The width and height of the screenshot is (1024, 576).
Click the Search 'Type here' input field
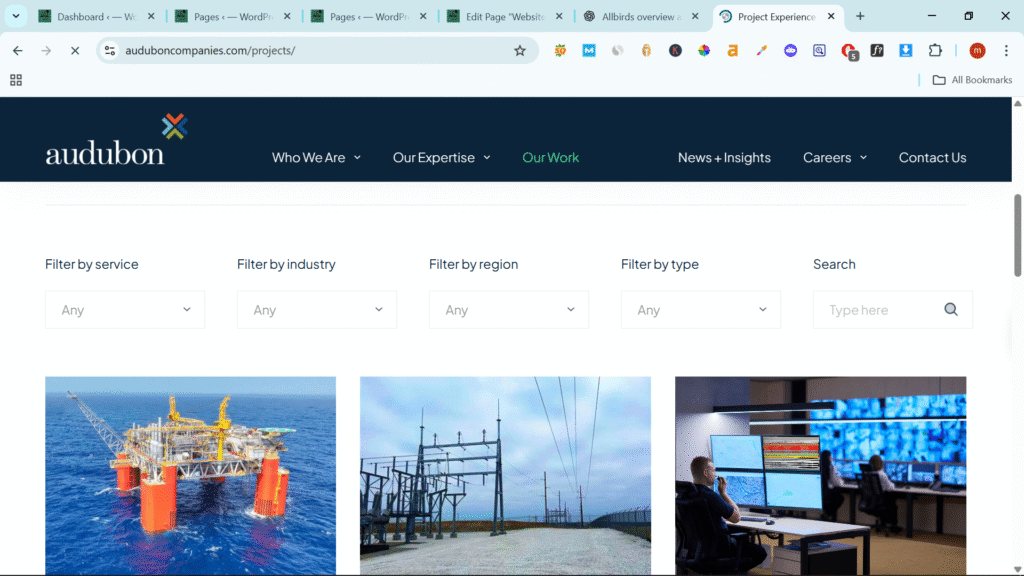(880, 310)
